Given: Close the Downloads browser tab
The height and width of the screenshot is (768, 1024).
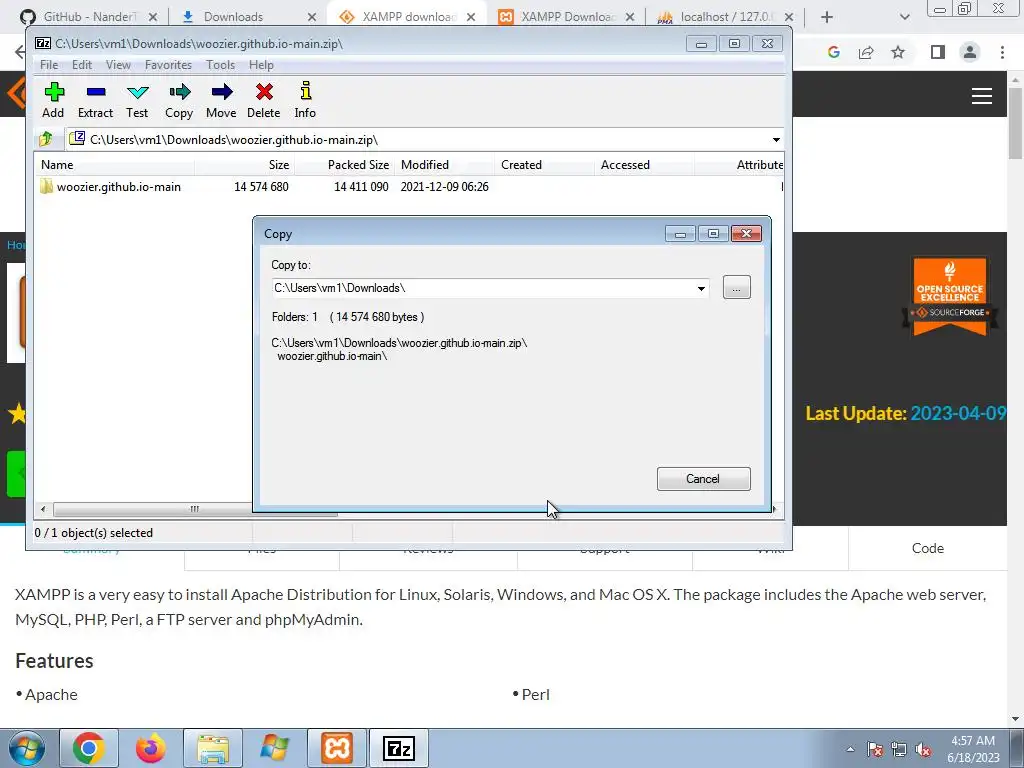Looking at the screenshot, I should pyautogui.click(x=312, y=17).
